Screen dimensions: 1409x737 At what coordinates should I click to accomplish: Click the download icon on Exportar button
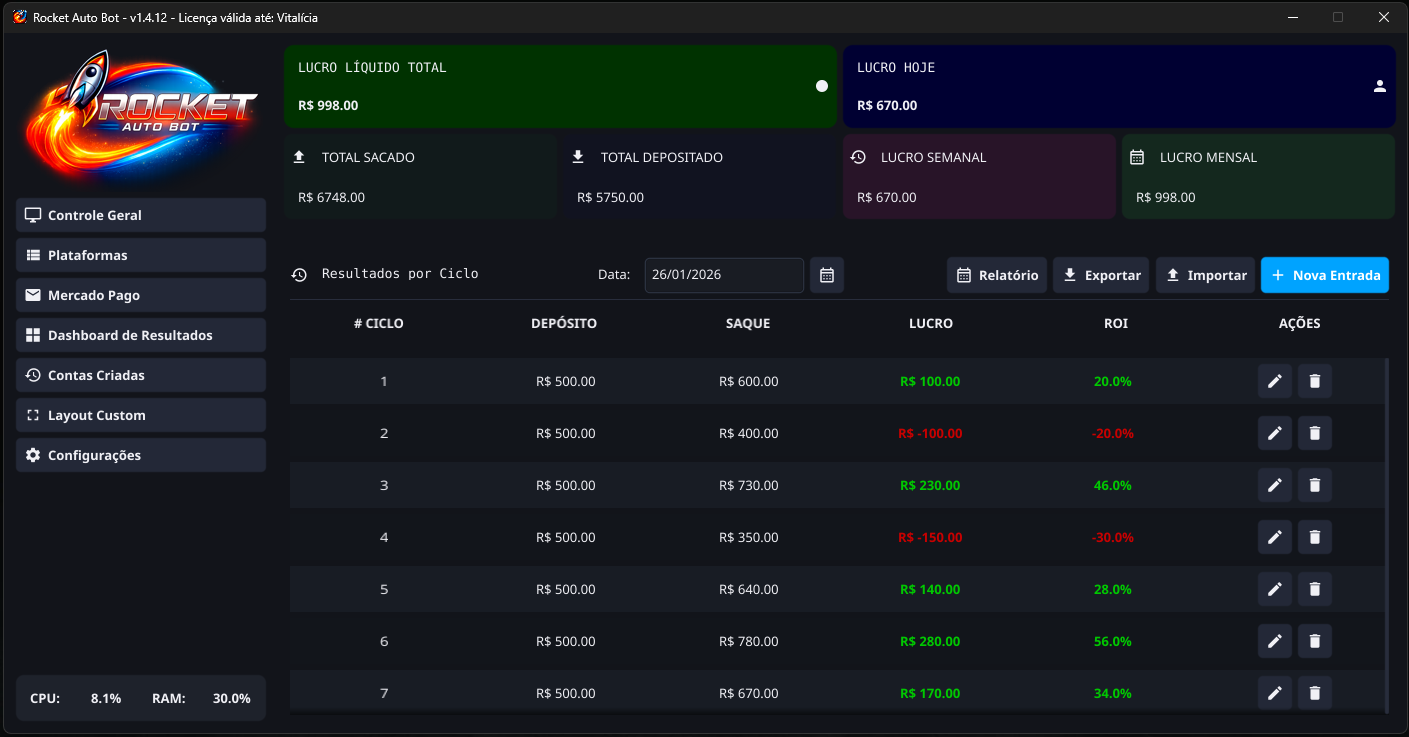click(x=1069, y=275)
